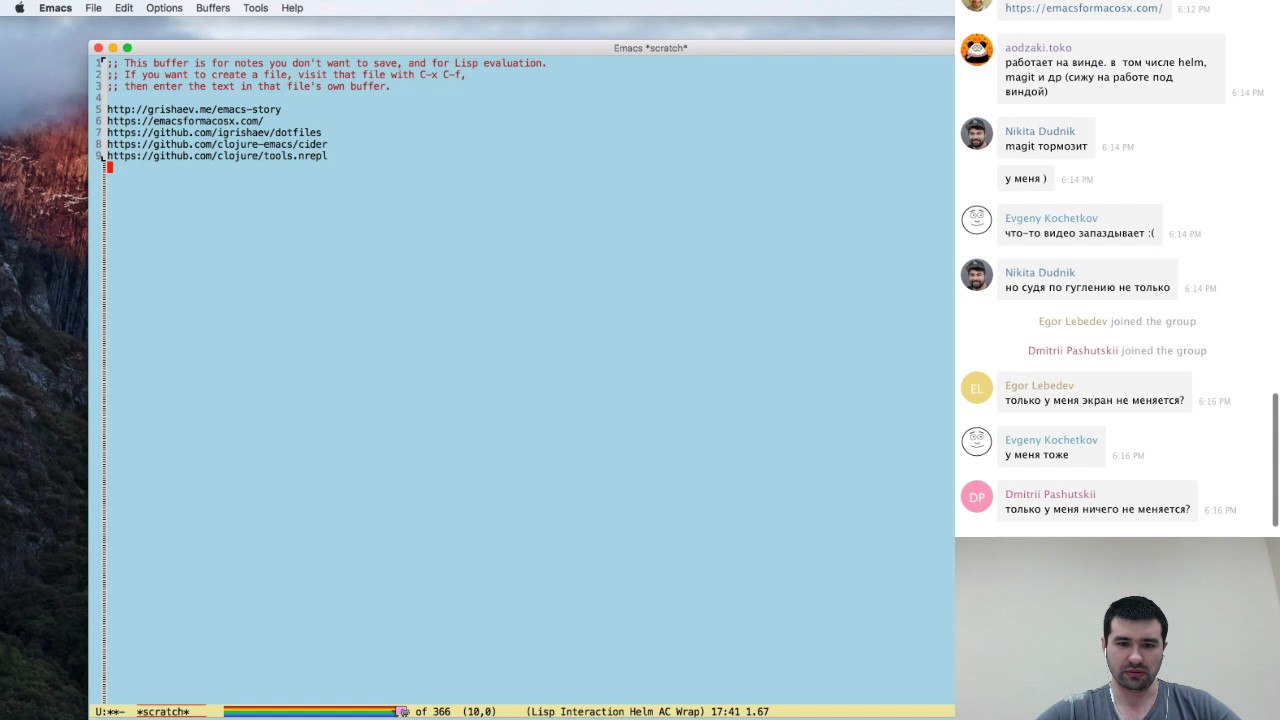Screen dimensions: 1280x720
Task: Open the Tools menu
Action: coord(256,8)
